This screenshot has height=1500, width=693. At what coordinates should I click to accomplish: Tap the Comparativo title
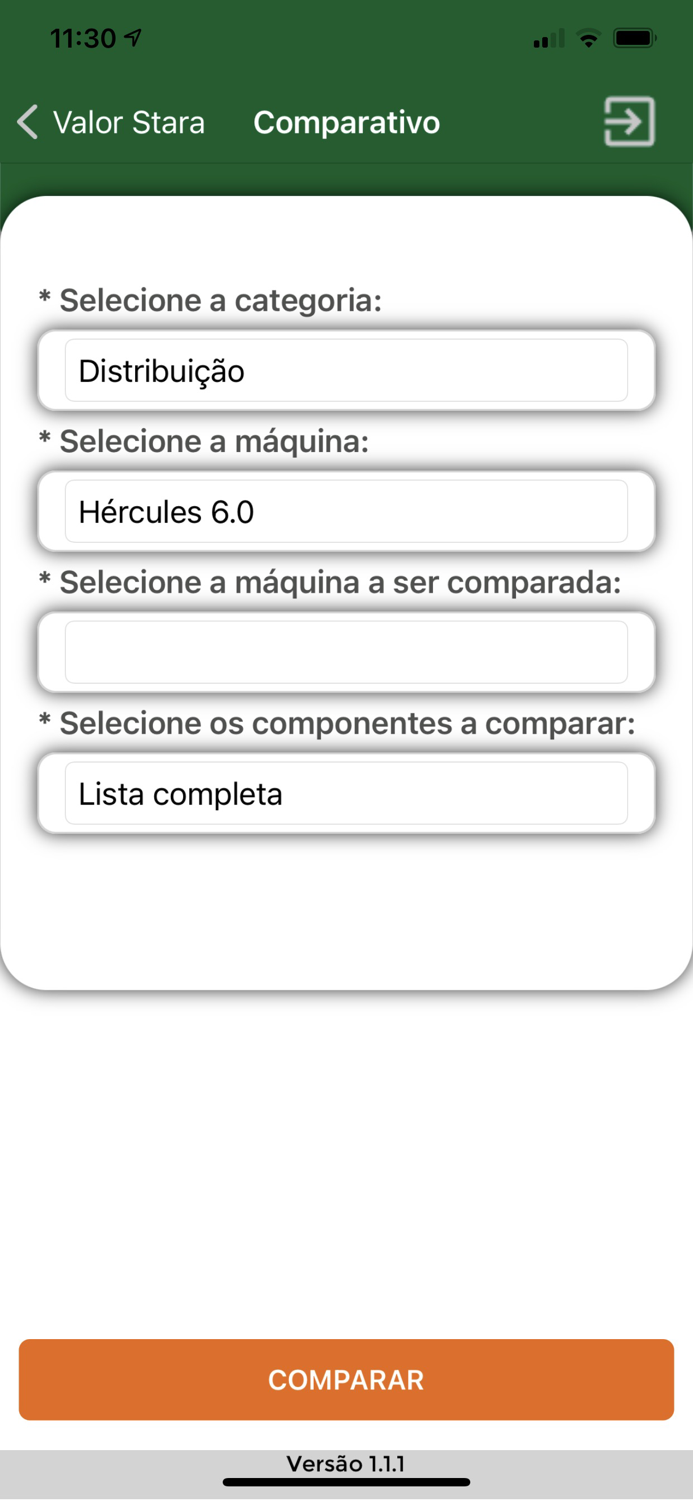pos(346,121)
